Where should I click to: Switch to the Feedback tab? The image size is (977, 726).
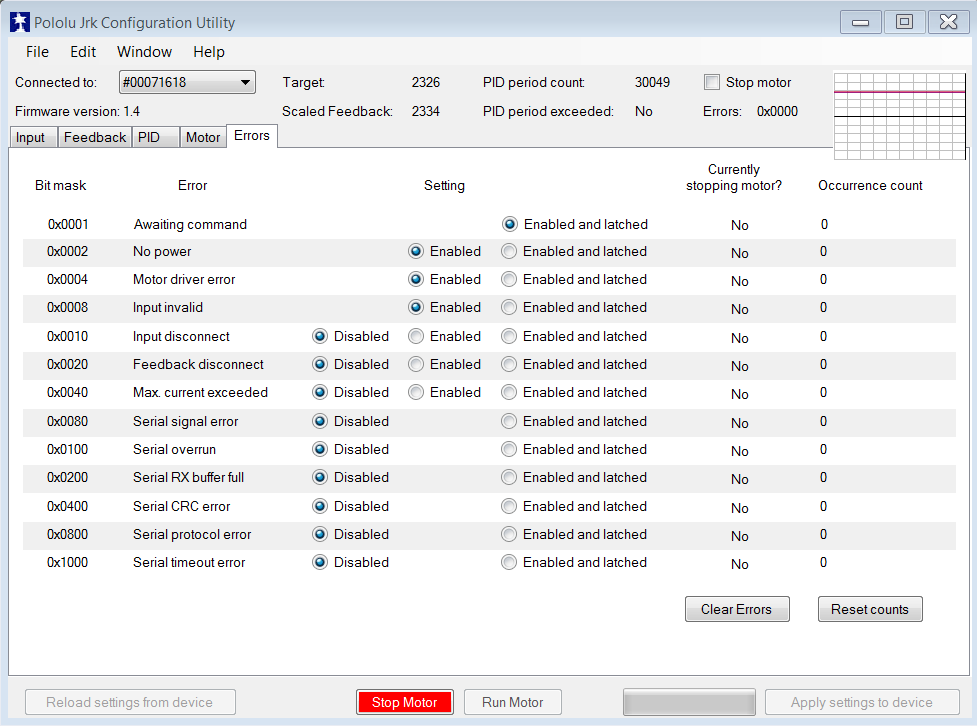[x=95, y=138]
